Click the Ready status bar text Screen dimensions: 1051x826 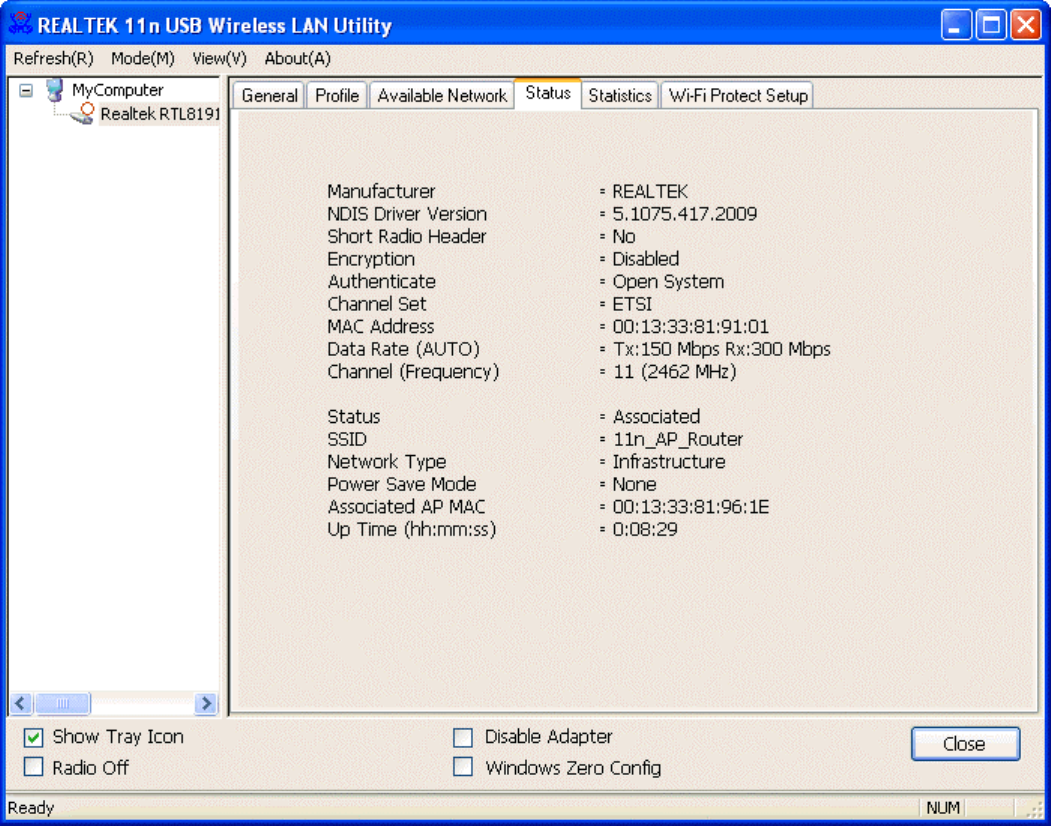(31, 807)
